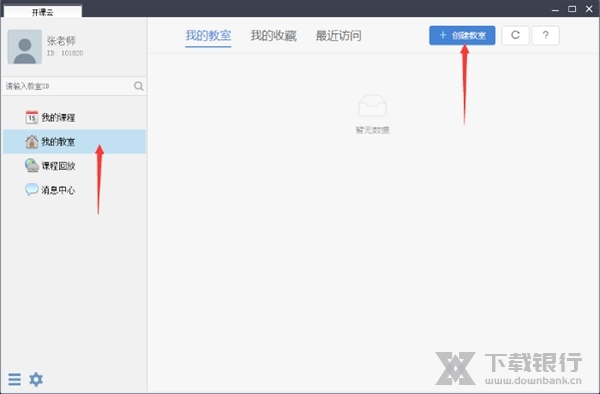
Task: Click the 我的课程 calendar icon
Action: [32, 117]
